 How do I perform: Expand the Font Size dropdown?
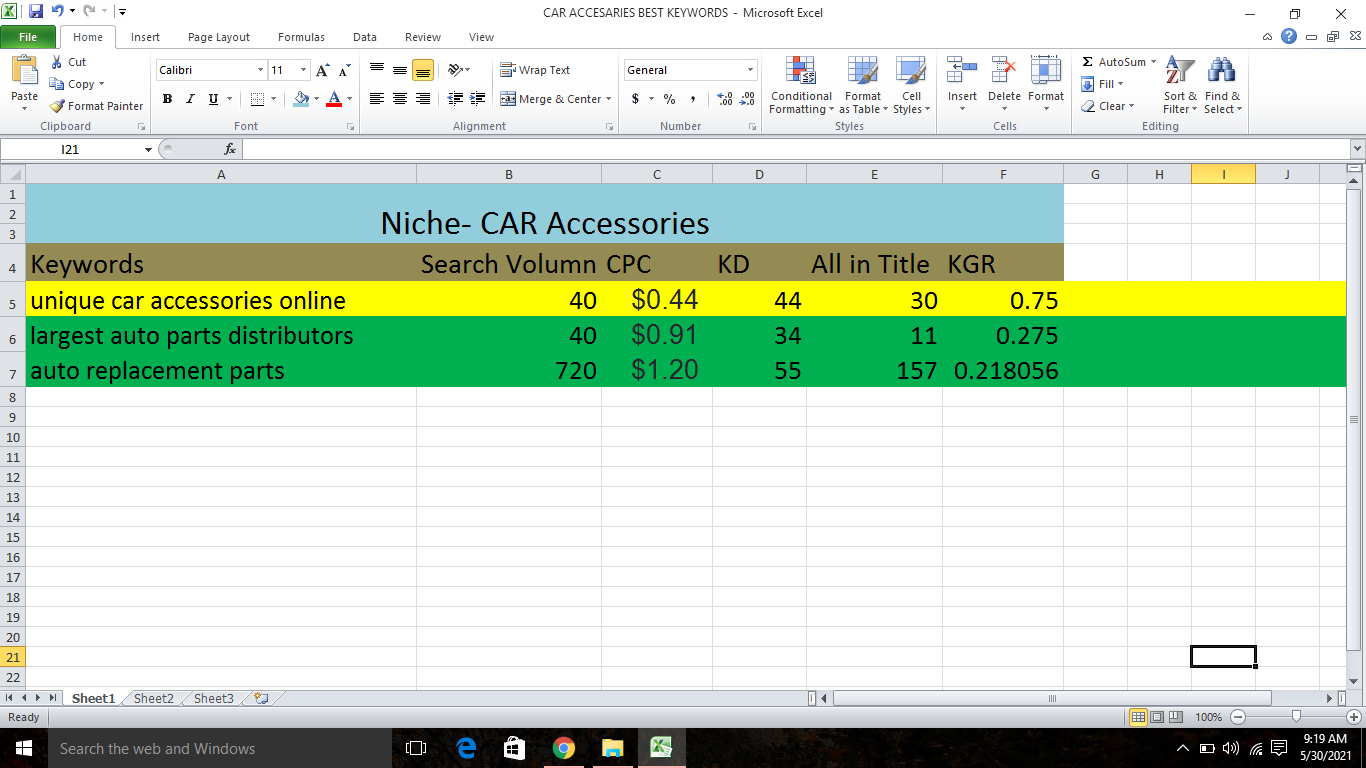click(x=301, y=70)
